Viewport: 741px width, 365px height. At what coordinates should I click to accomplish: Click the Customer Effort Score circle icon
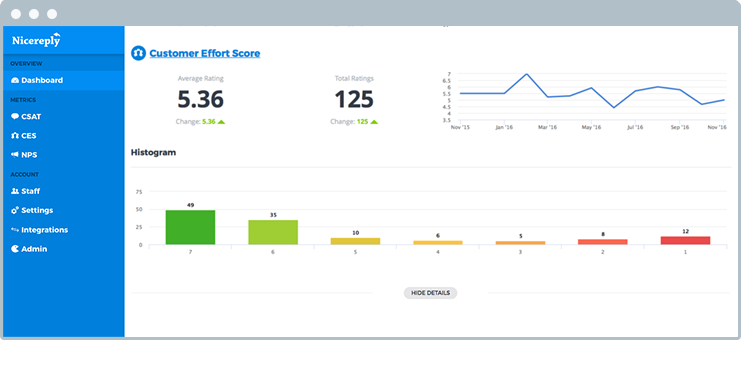pyautogui.click(x=138, y=53)
